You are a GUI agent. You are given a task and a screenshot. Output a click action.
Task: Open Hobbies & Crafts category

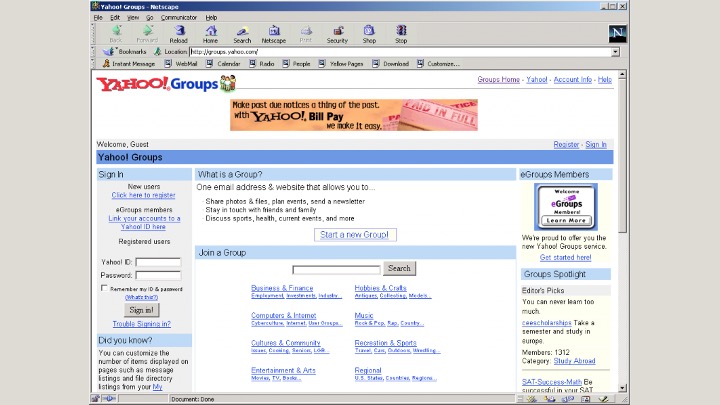click(381, 288)
